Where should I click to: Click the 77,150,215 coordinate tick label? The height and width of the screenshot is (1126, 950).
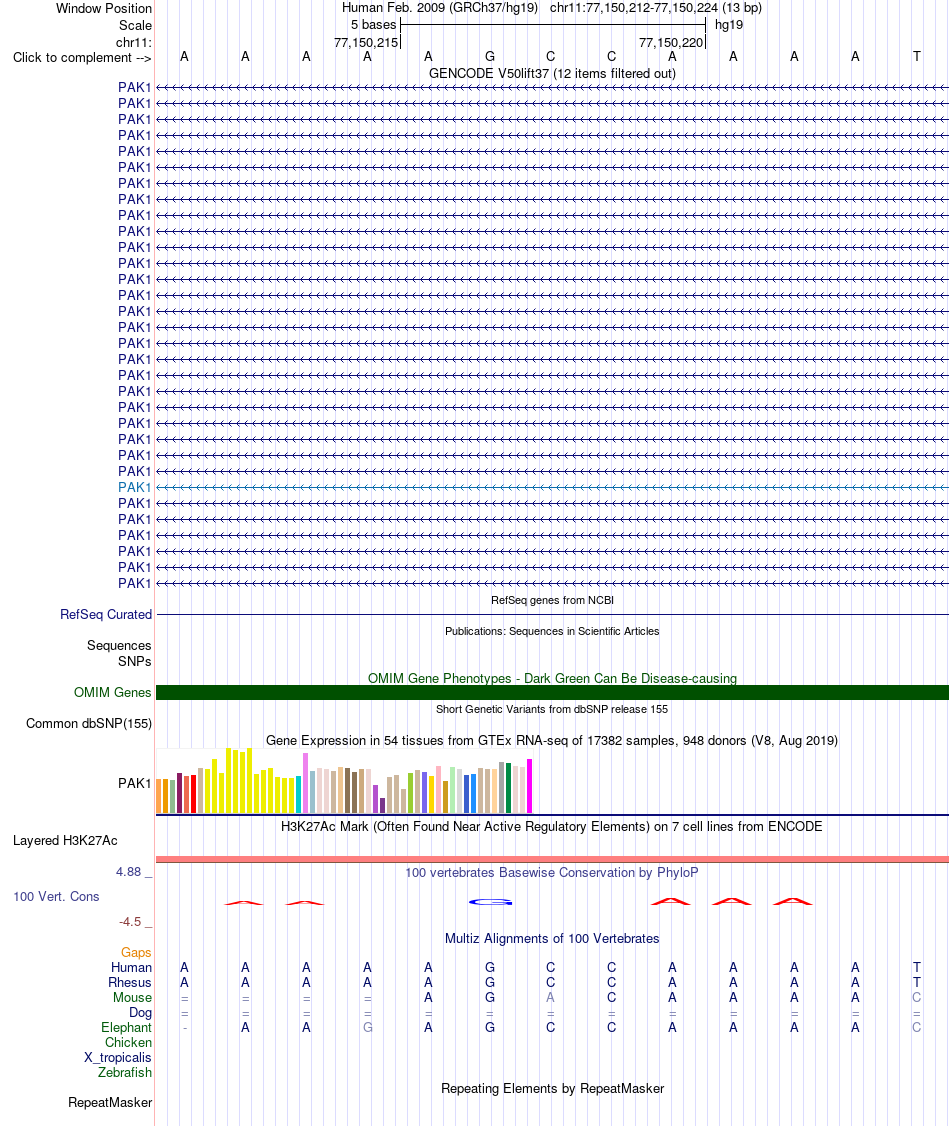click(x=365, y=42)
